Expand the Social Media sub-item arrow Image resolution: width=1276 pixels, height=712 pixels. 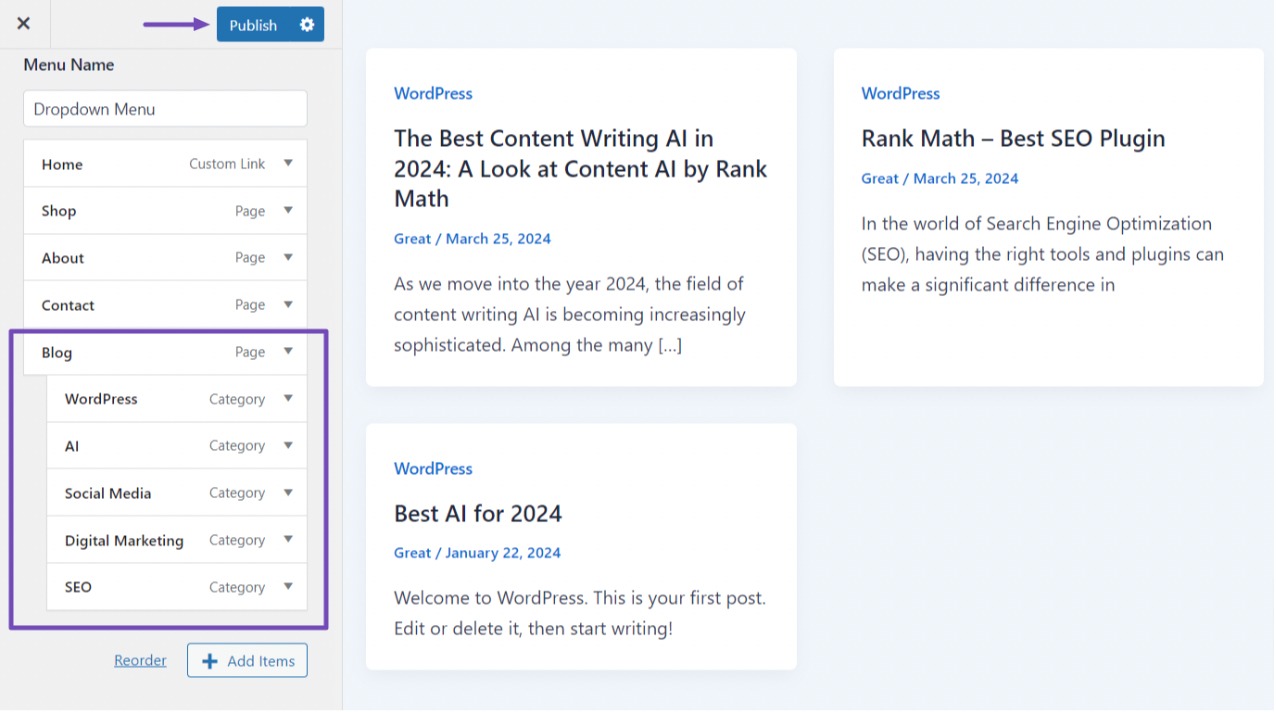[288, 492]
